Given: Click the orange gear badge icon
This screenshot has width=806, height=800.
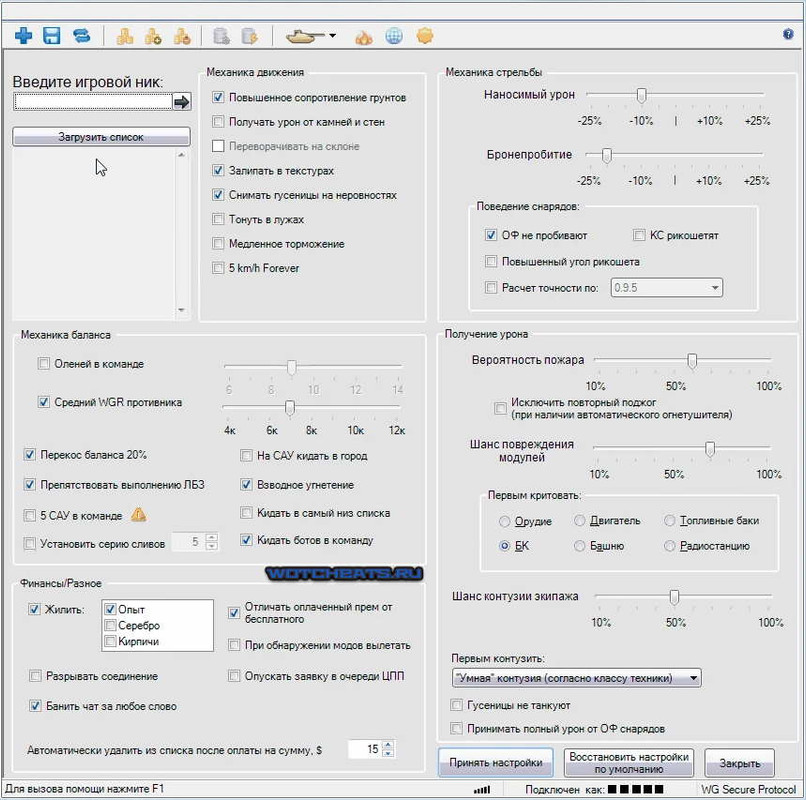Looking at the screenshot, I should [x=425, y=36].
